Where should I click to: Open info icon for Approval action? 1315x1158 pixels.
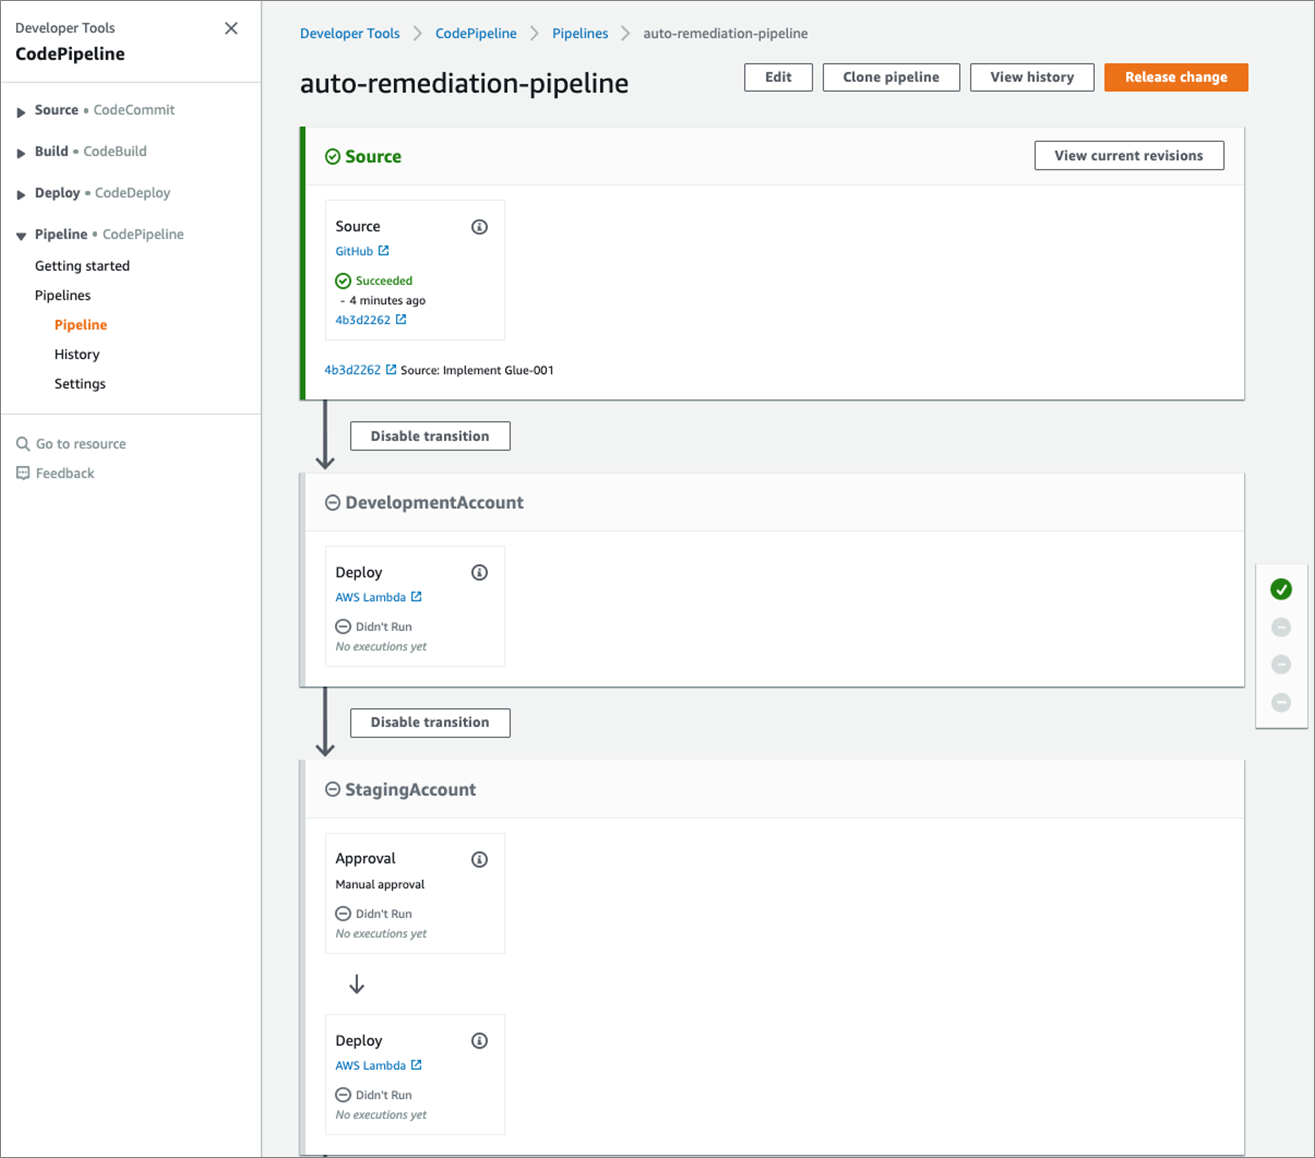point(480,860)
